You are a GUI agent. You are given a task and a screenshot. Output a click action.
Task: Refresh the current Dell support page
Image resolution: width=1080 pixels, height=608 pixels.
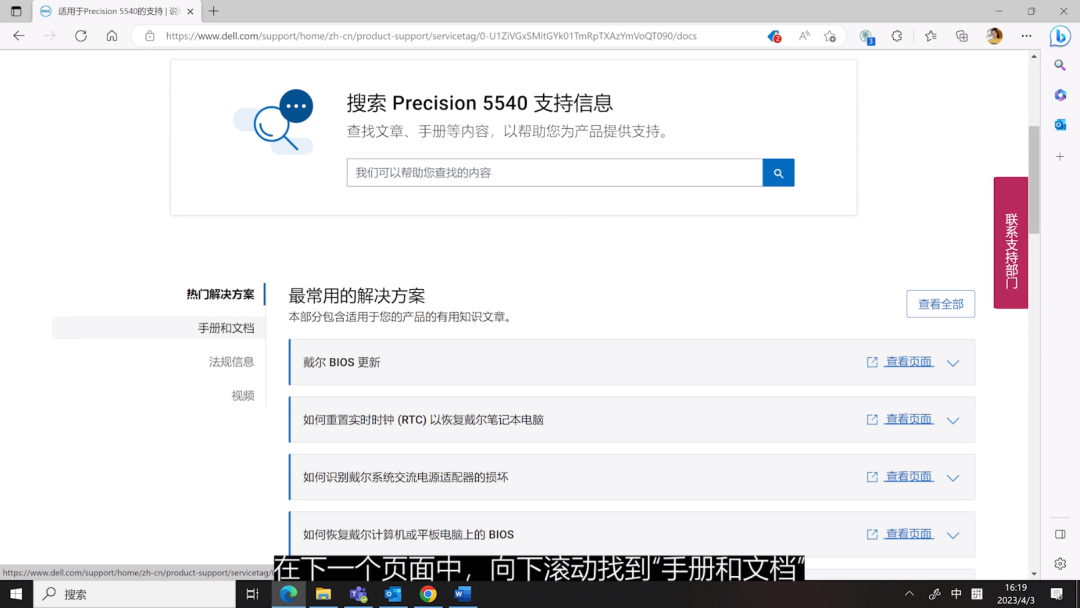tap(81, 36)
